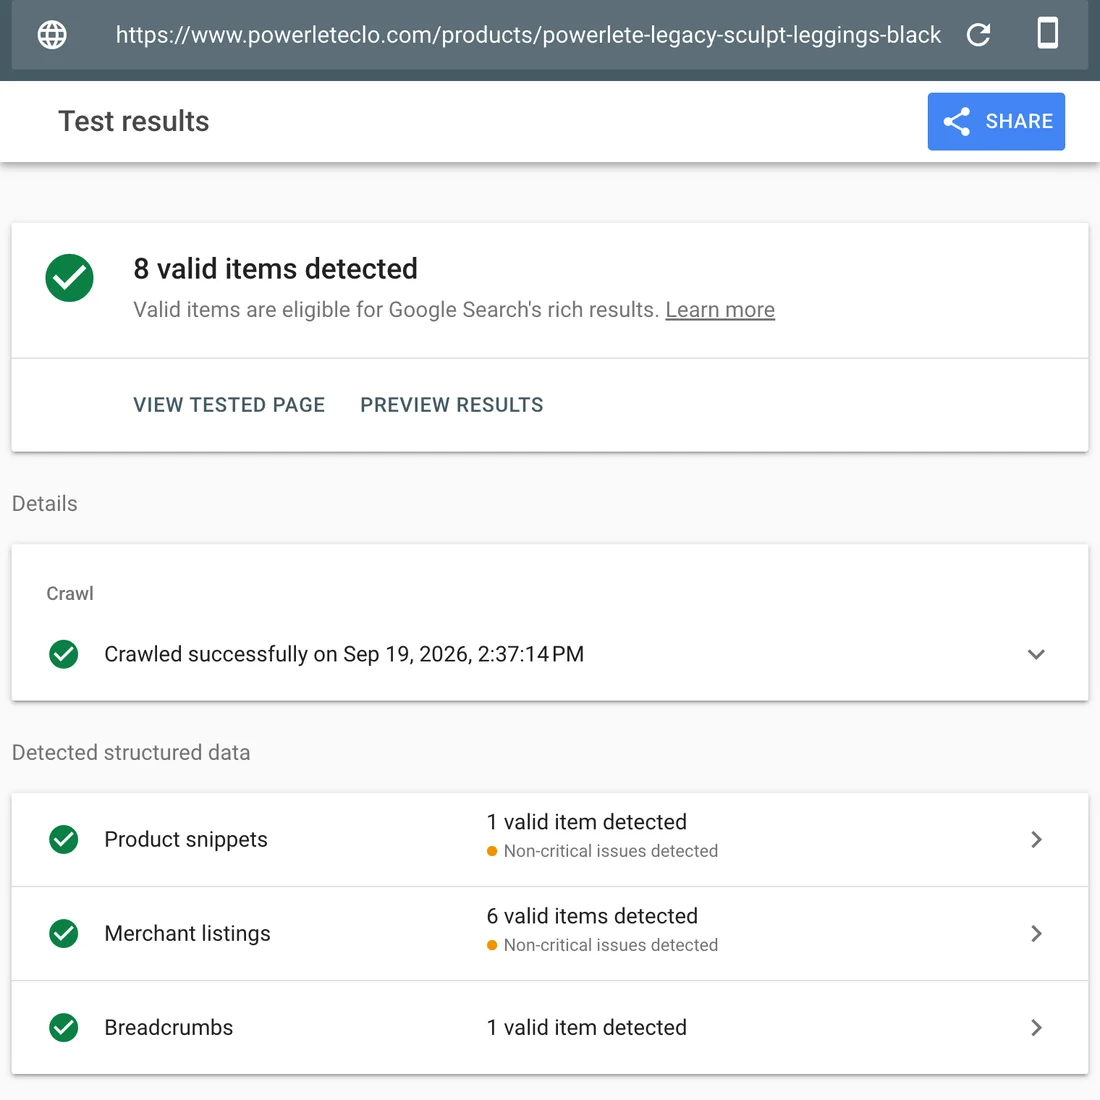Click the Crawl section label

(x=69, y=593)
